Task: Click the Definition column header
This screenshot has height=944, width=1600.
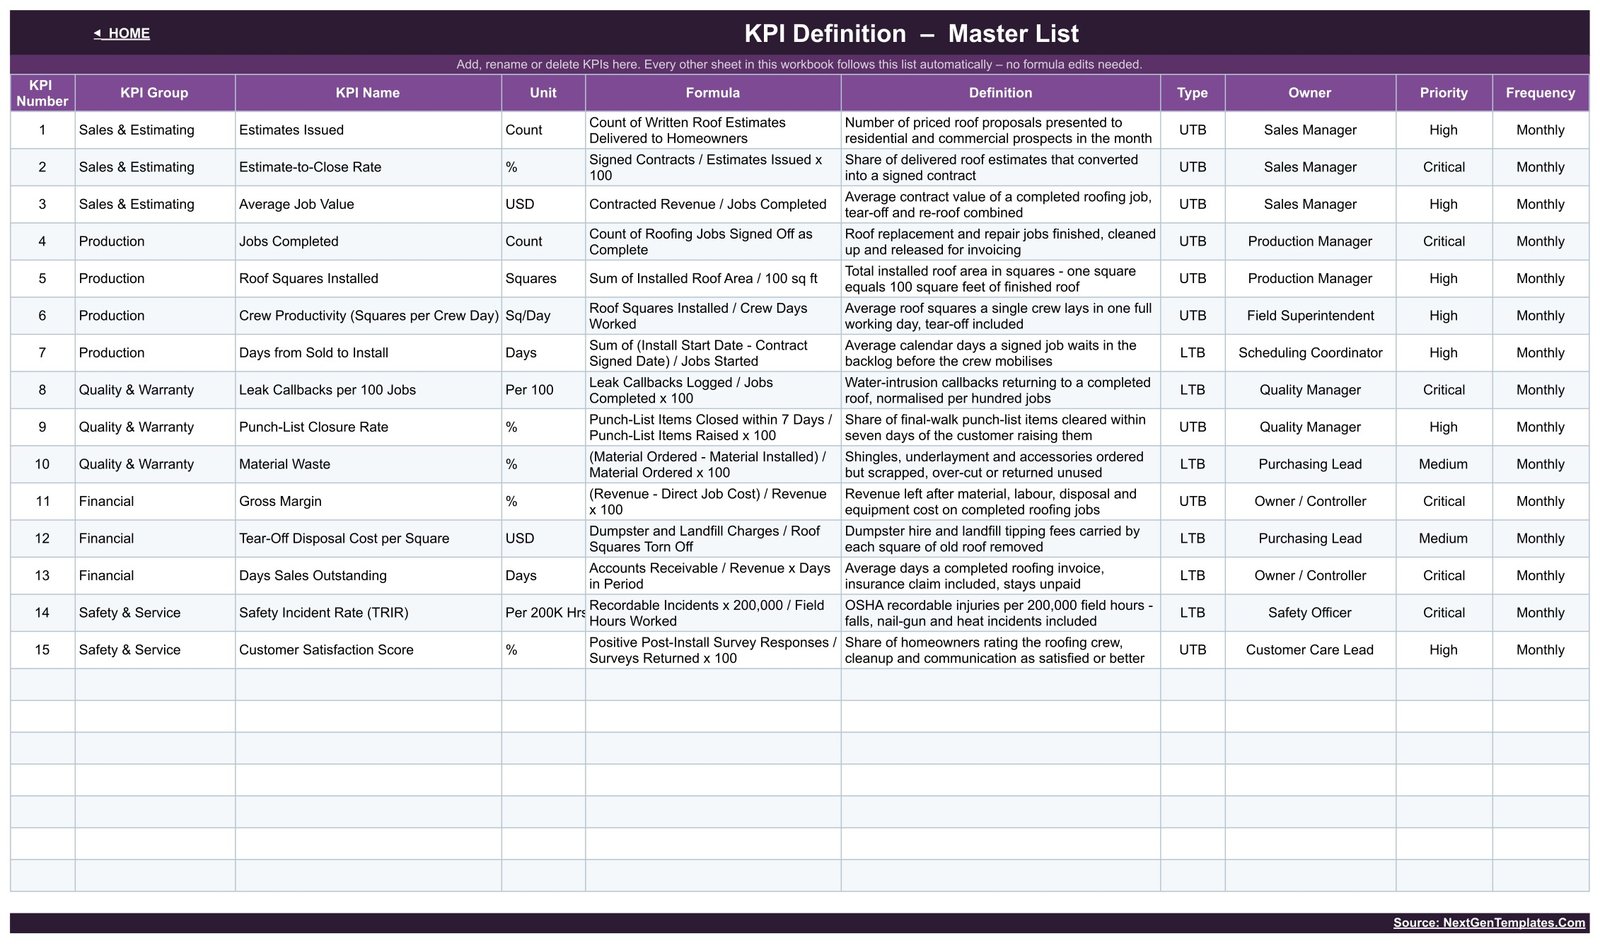Action: (x=1000, y=92)
